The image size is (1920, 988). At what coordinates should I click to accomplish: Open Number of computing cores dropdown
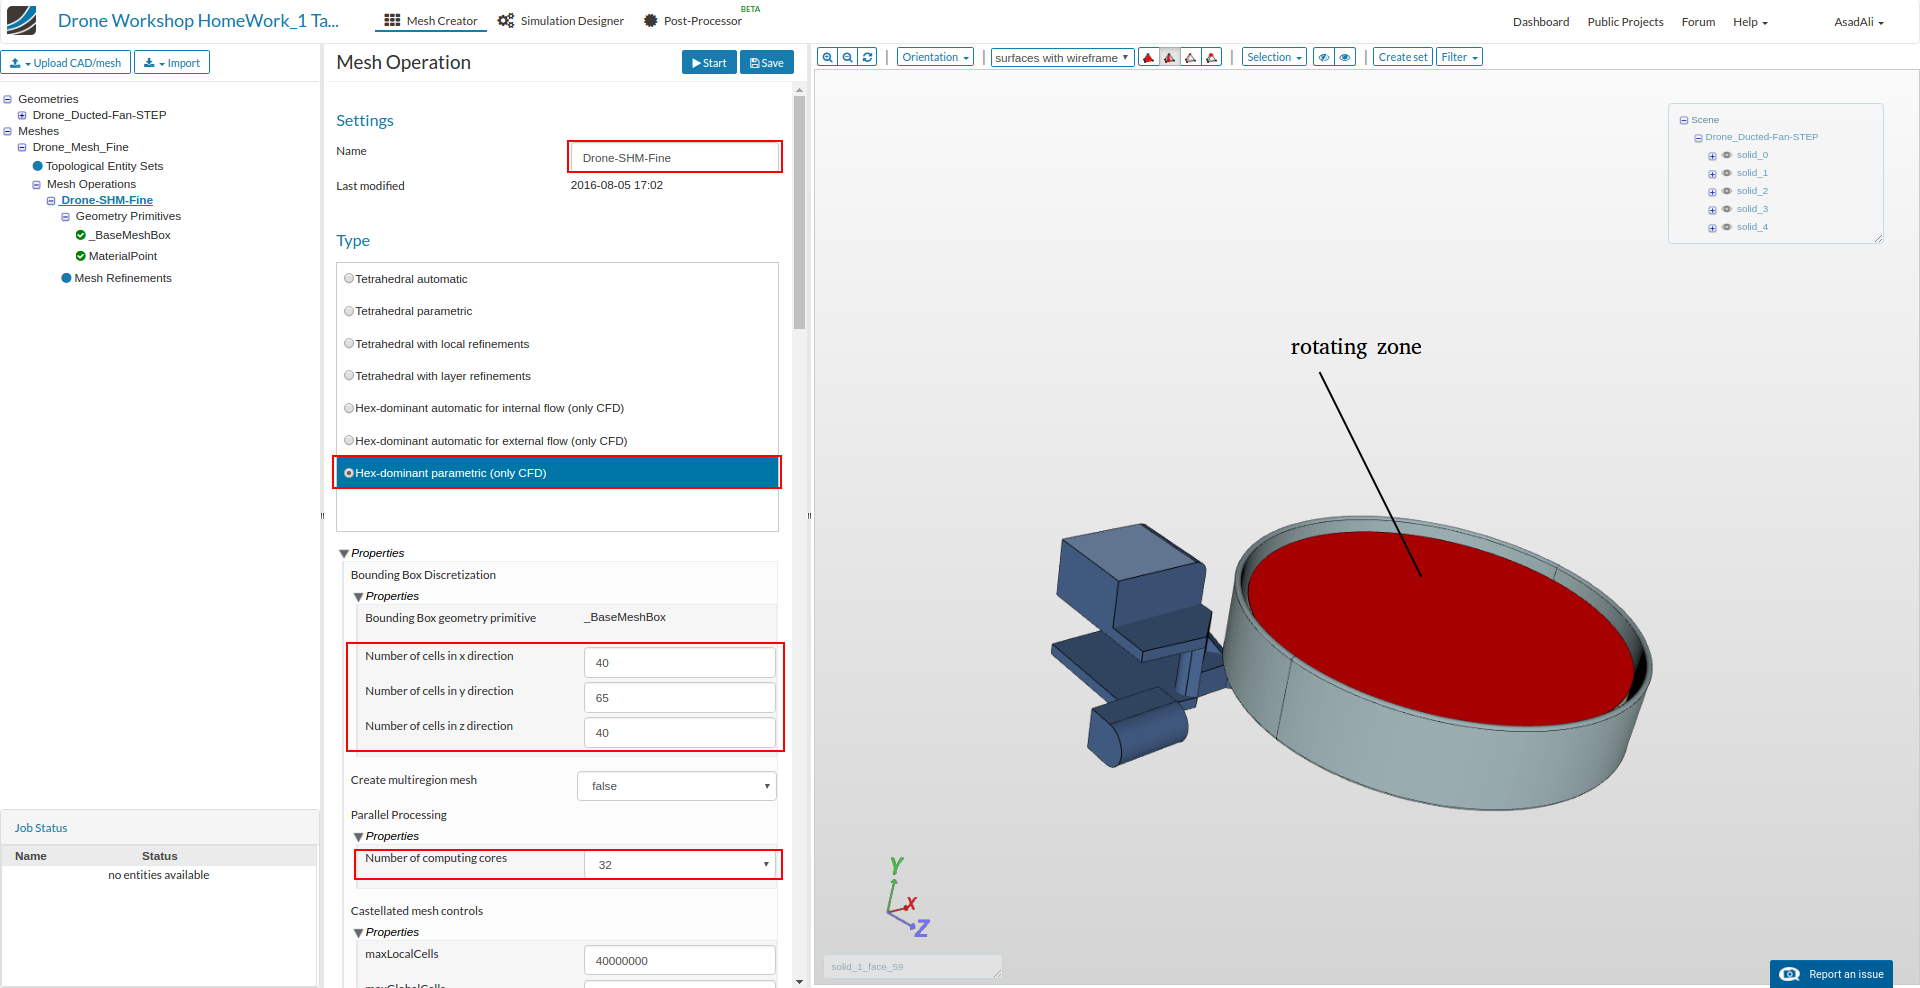pyautogui.click(x=680, y=865)
